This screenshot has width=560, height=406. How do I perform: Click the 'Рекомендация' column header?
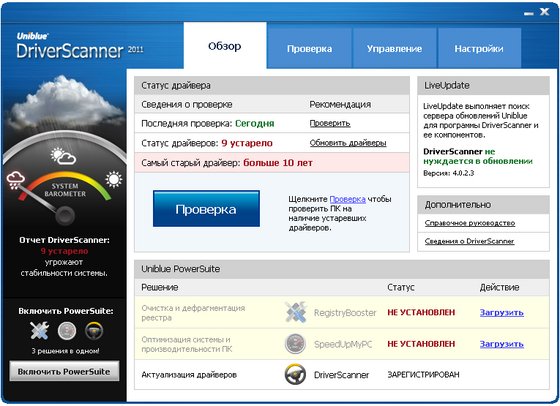coord(340,105)
